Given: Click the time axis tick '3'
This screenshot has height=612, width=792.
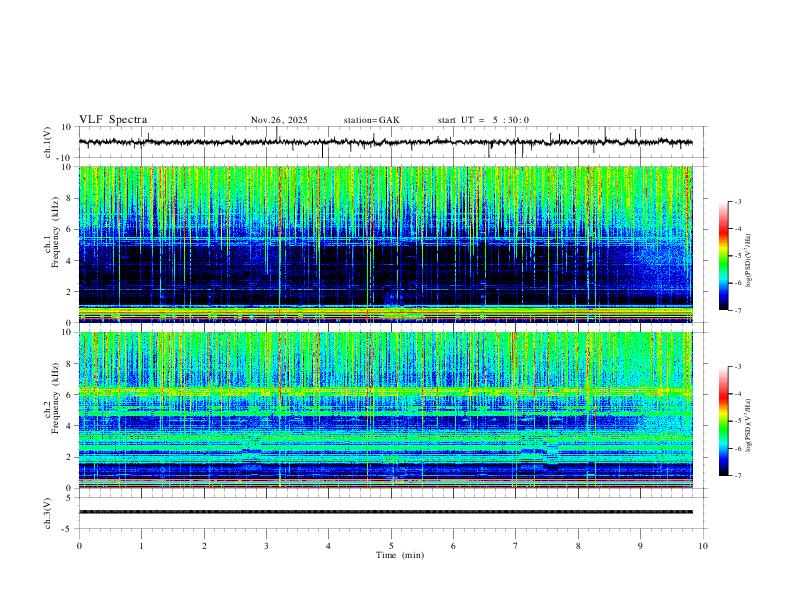Looking at the screenshot, I should [x=266, y=546].
